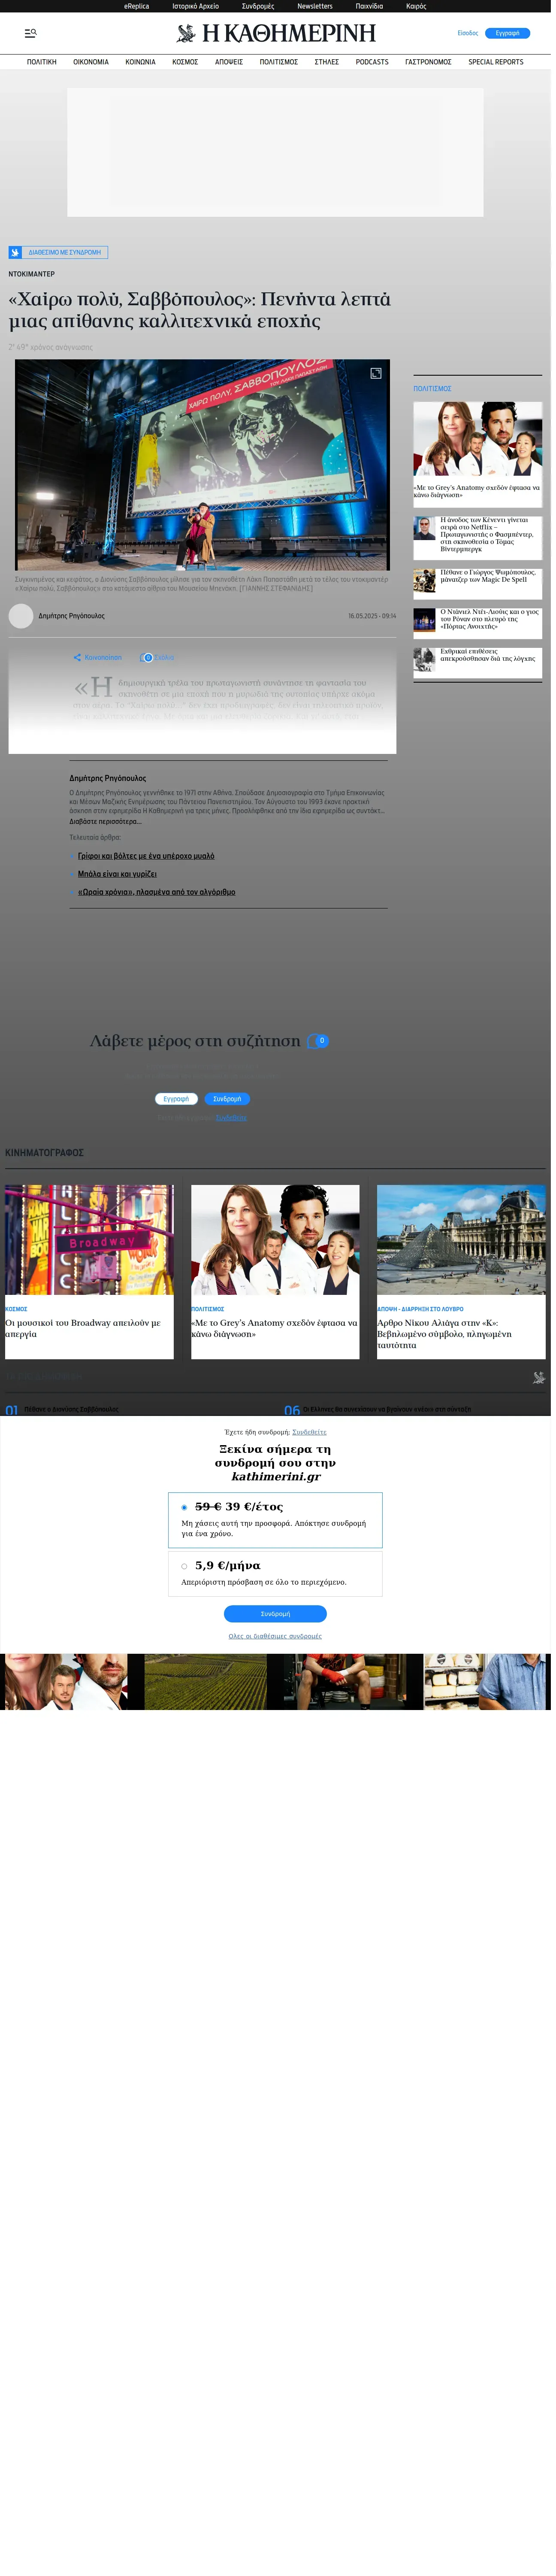Open the hamburger menu with search icon
The image size is (556, 2576).
pos(31,33)
